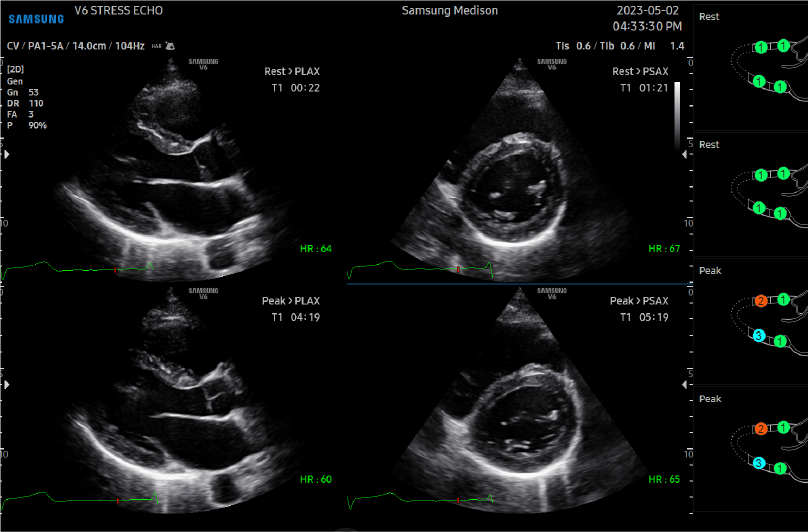Select the Peak PSAX echo image

[x=518, y=400]
